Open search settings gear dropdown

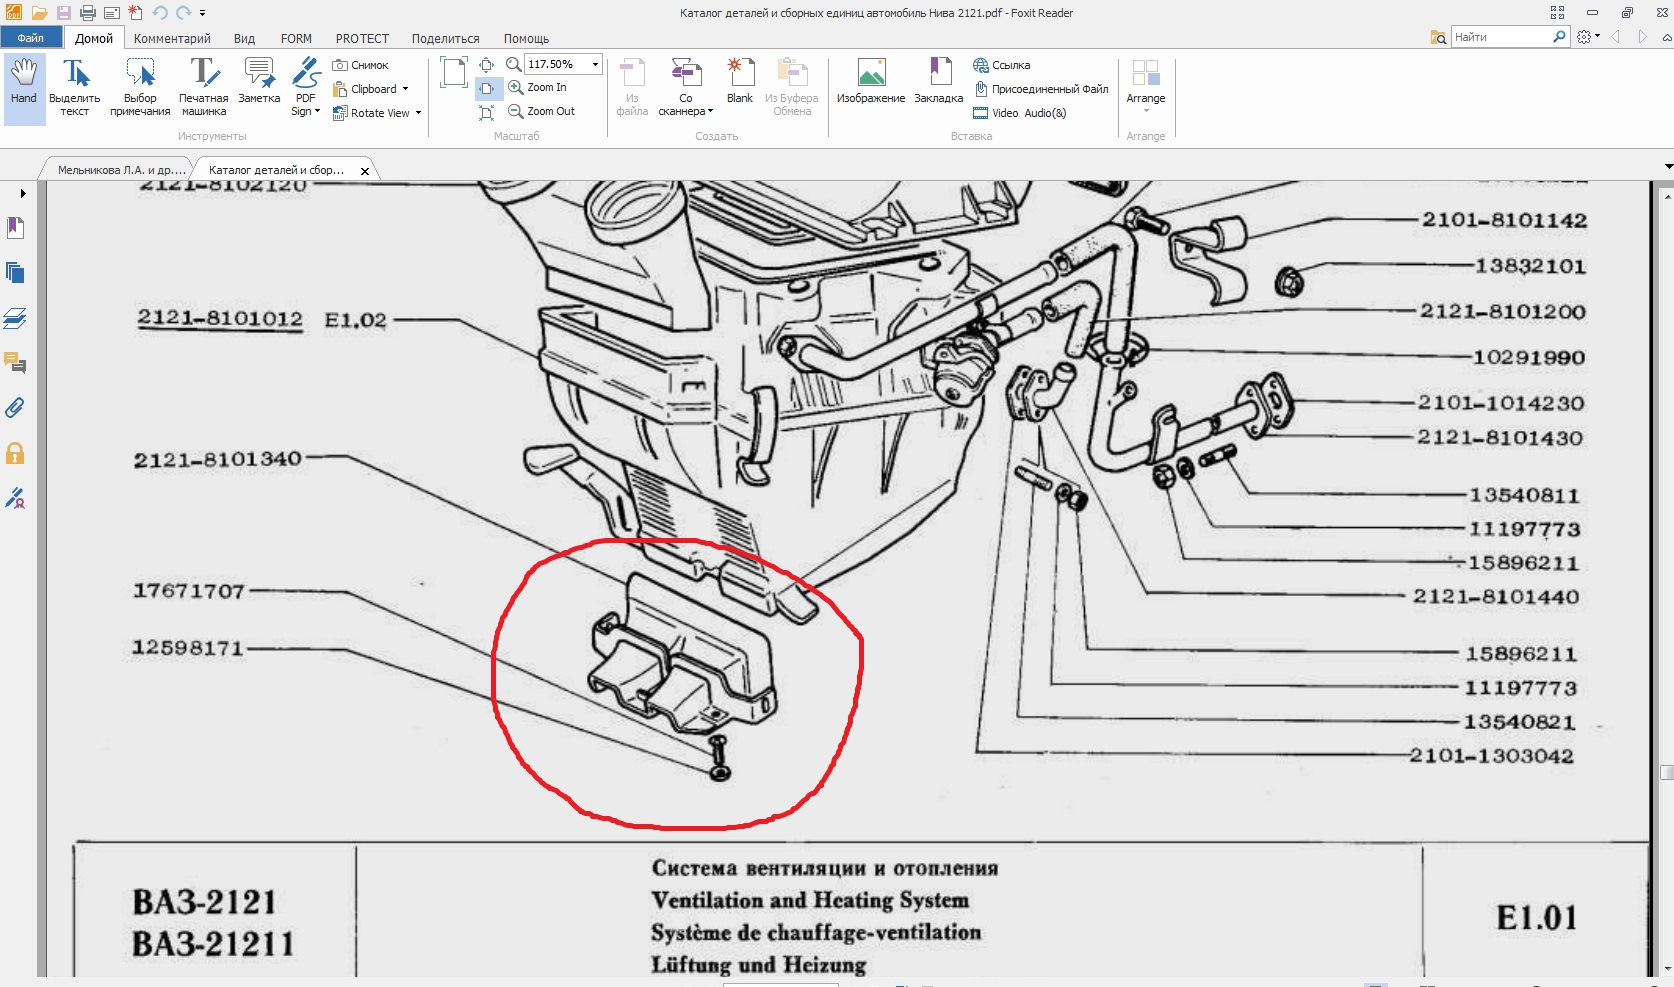pos(1587,37)
